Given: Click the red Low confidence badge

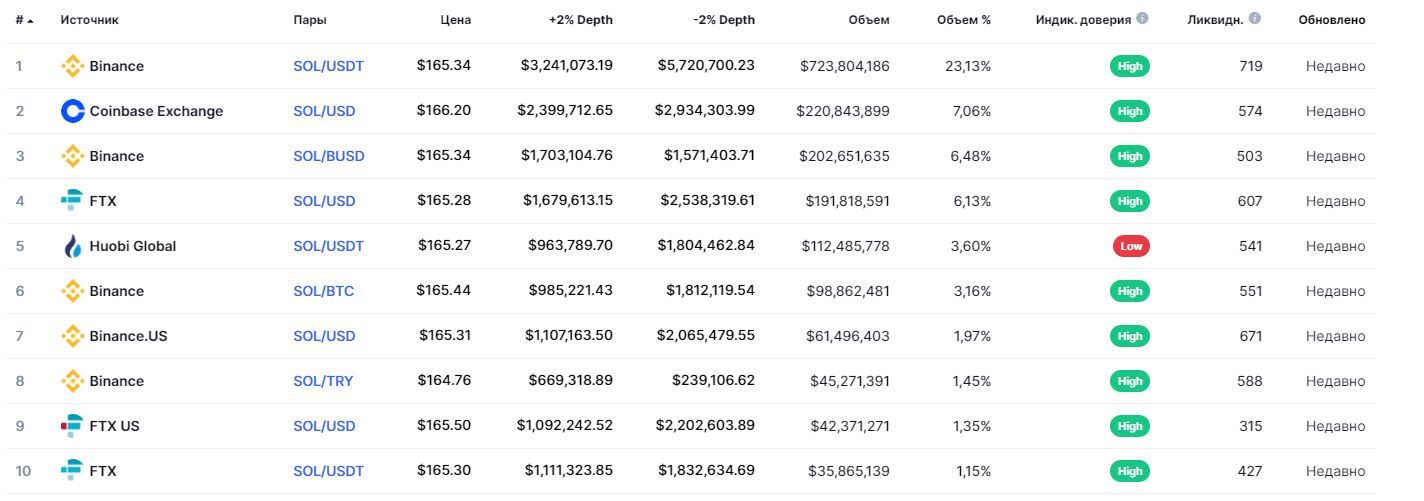Looking at the screenshot, I should [1130, 246].
